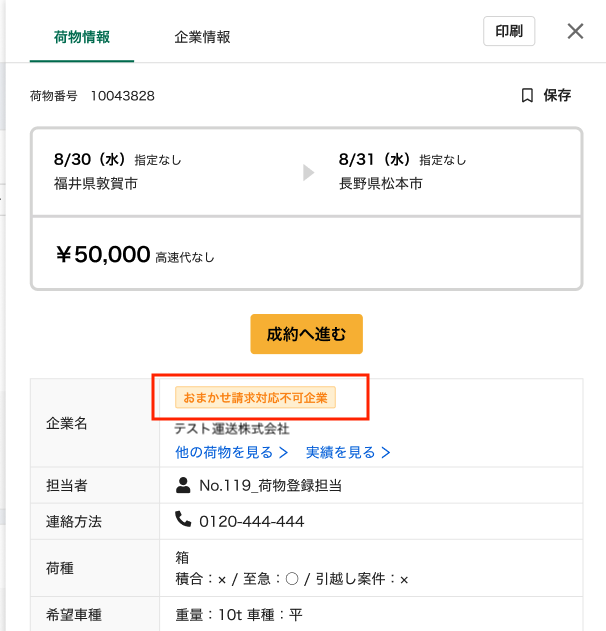Click destination 長野県松本市
Screen dimensions: 606x631
pos(381,184)
